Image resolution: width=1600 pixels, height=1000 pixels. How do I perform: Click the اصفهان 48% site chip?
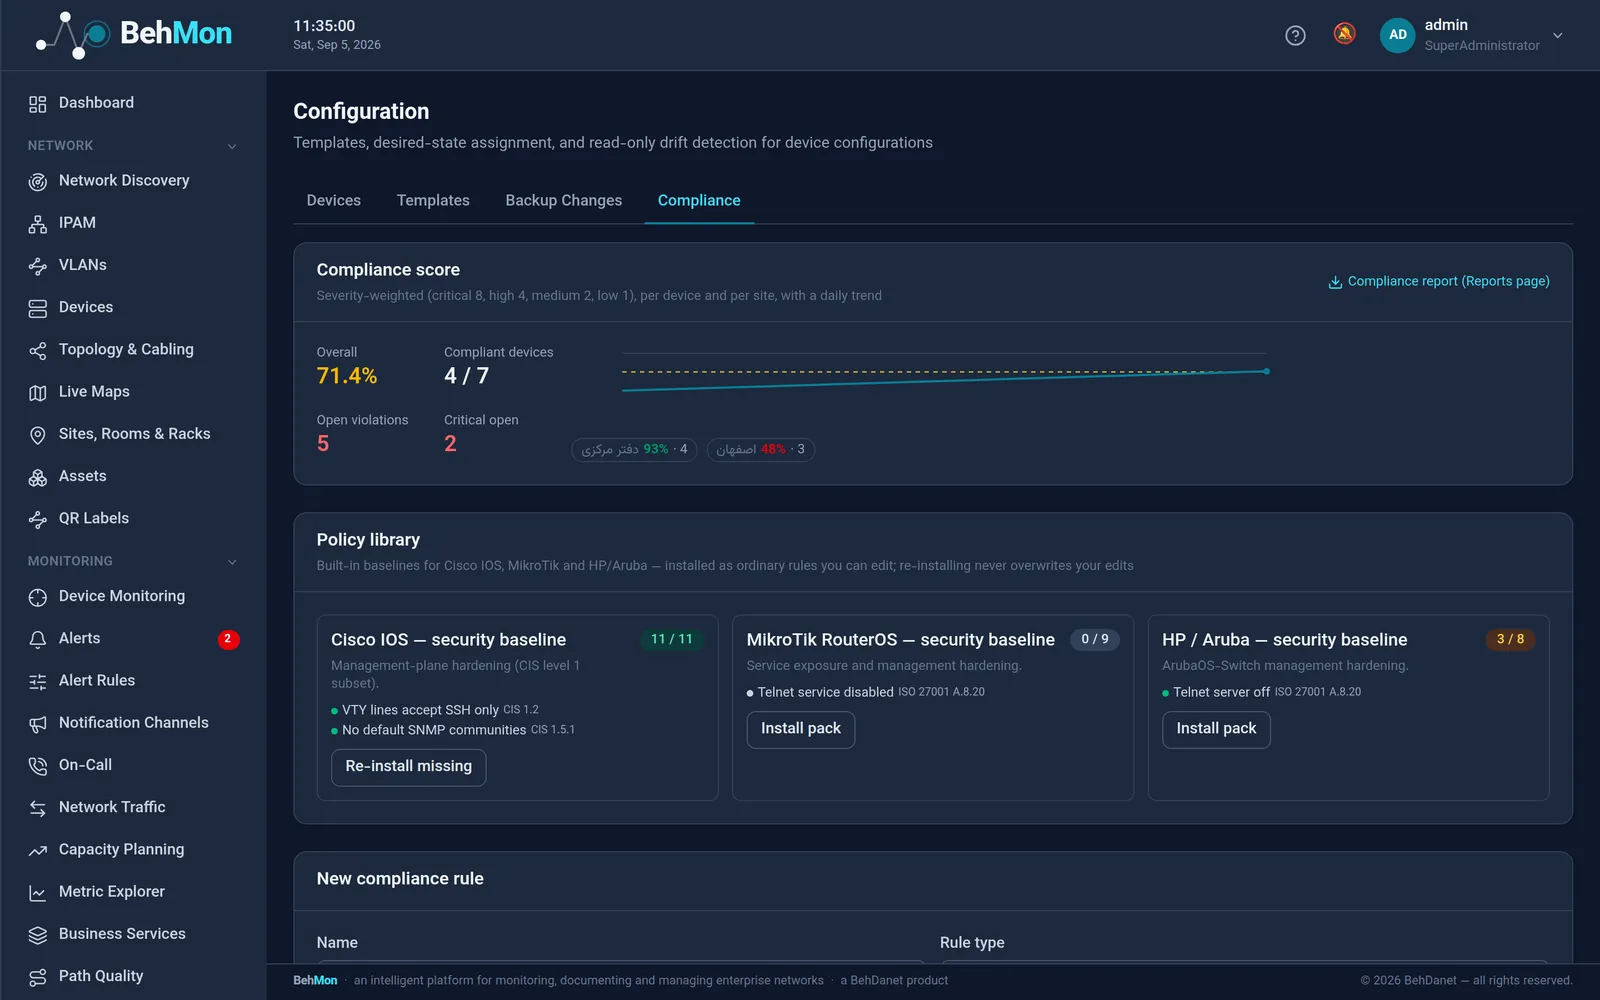tap(761, 449)
